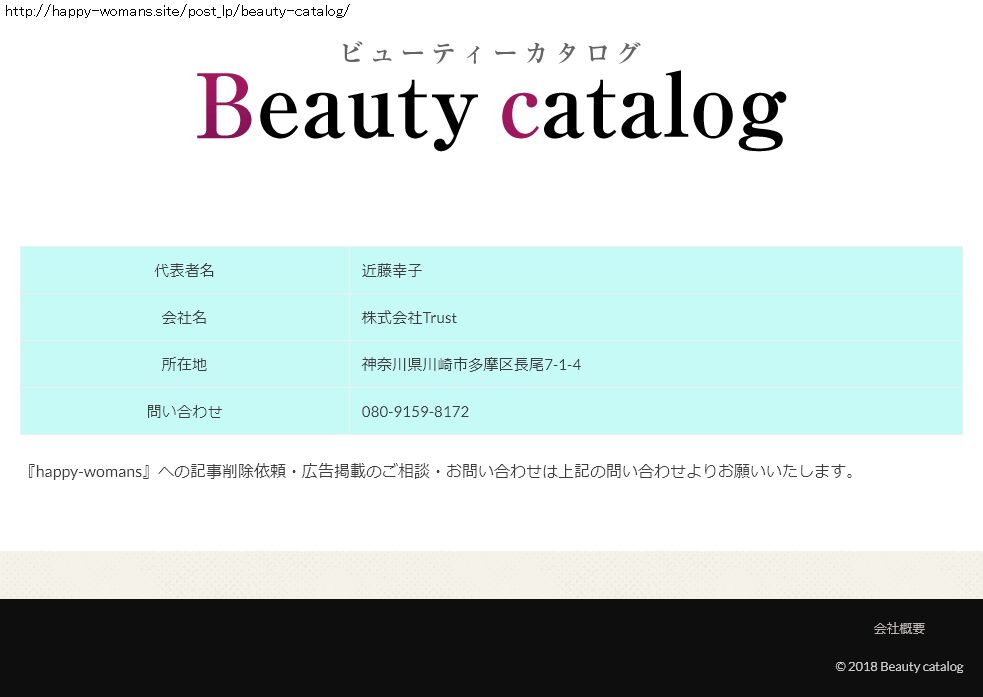The image size is (983, 697).
Task: Select the 代表者名 label cell
Action: [x=184, y=271]
